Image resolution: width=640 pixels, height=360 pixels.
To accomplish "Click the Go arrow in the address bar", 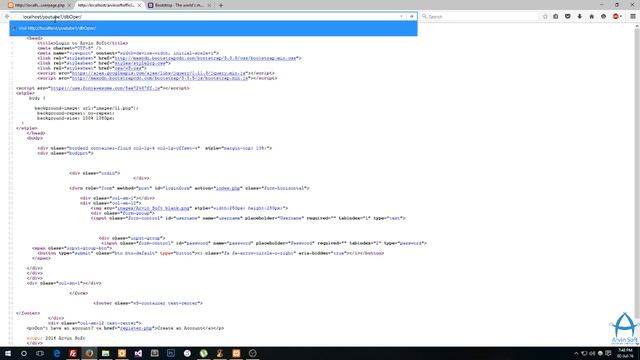I will (x=412, y=17).
